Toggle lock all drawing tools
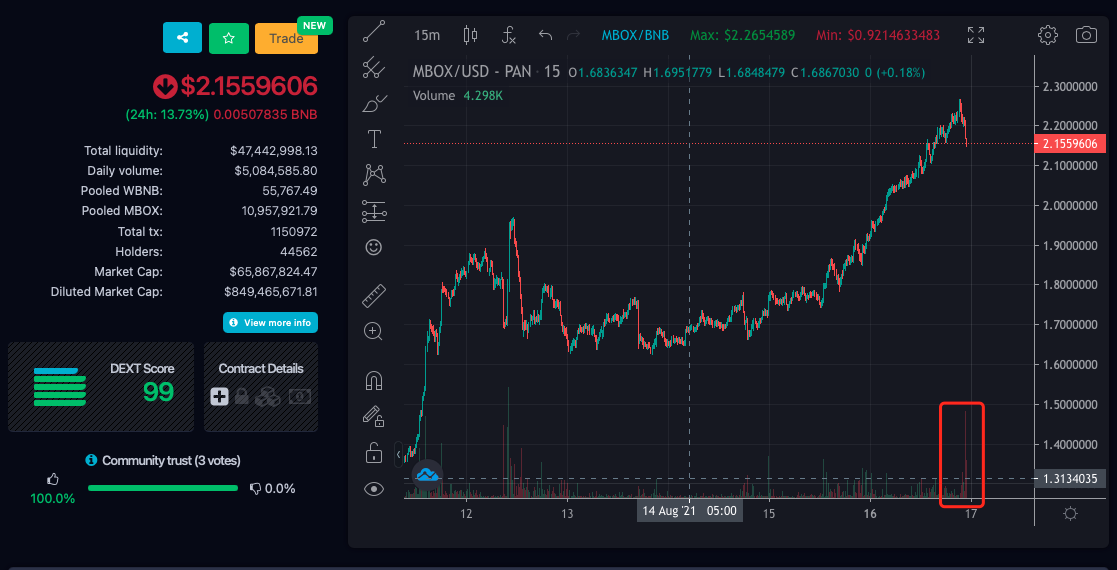This screenshot has width=1117, height=570. tap(373, 452)
